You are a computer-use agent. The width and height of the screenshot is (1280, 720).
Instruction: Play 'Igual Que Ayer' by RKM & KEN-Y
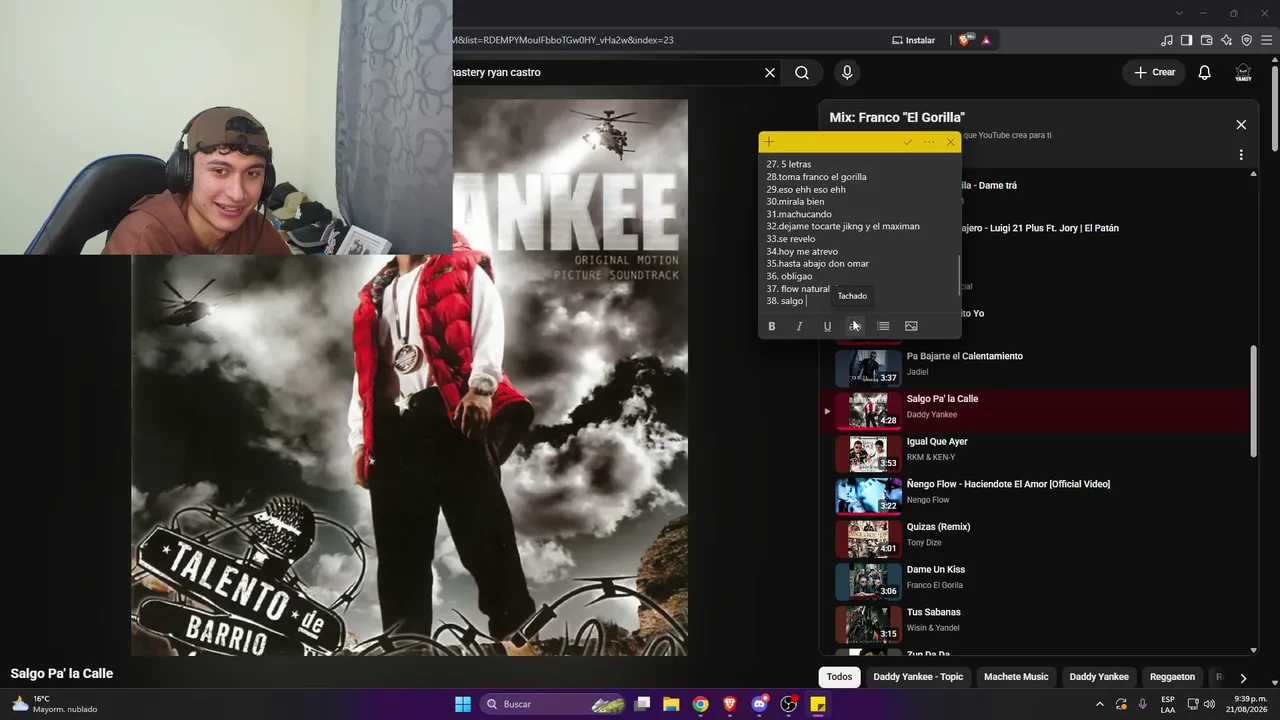pos(1035,453)
